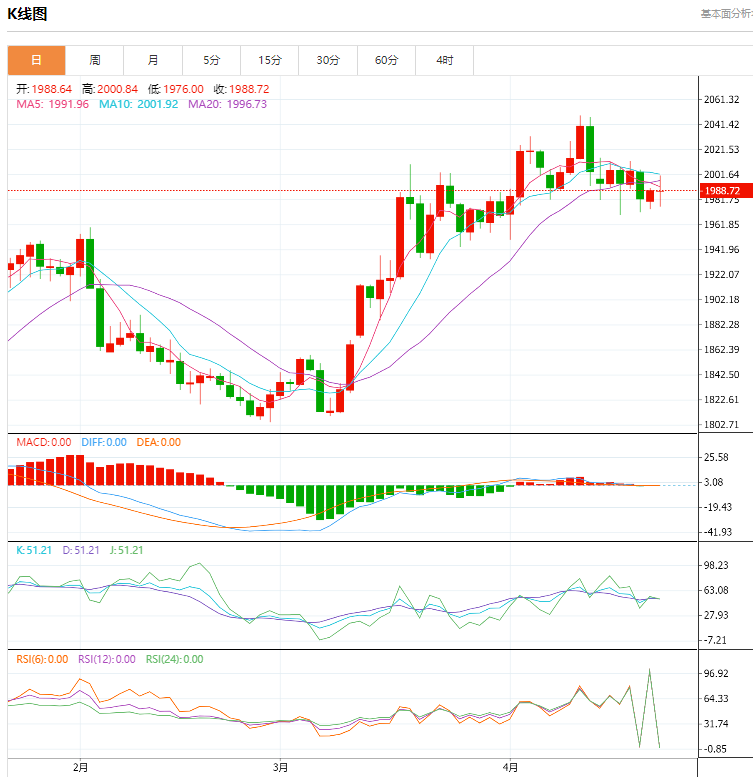Viewport: 753px width, 777px height.
Task: Open the 5分 interval tab
Action: coord(212,60)
